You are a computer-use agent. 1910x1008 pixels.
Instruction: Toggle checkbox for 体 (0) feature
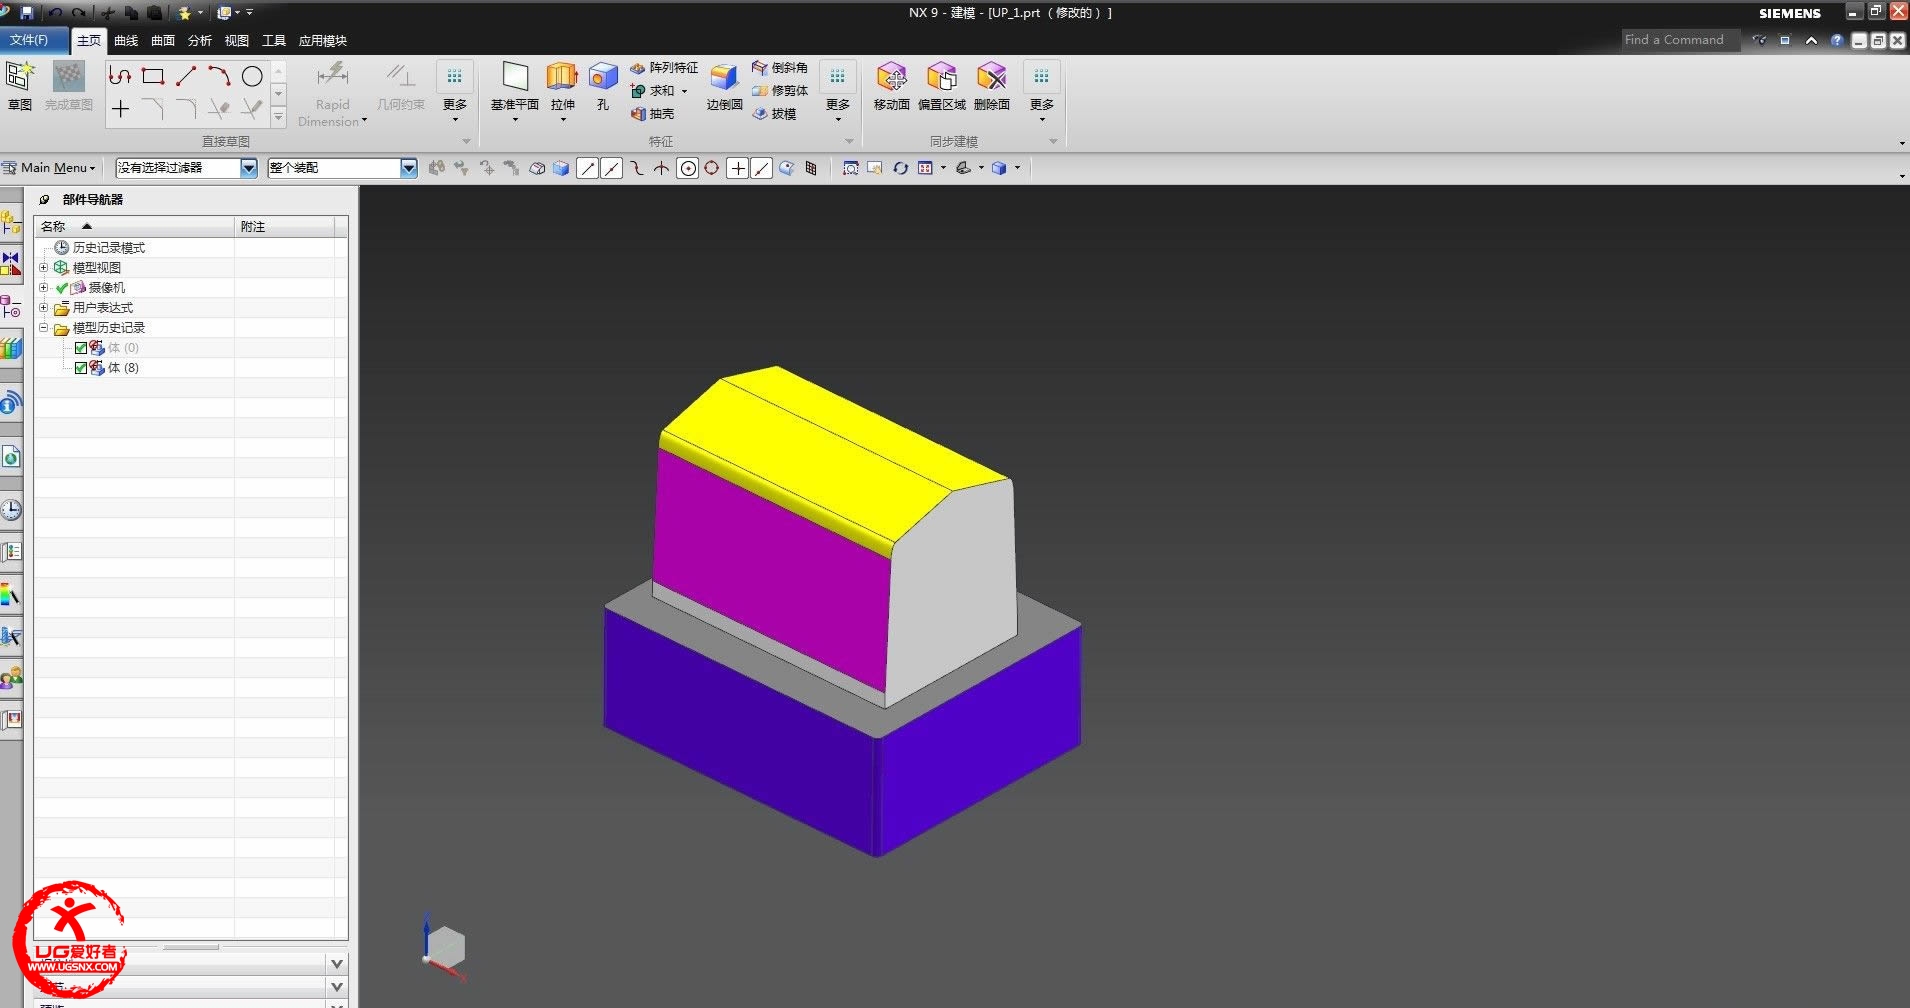point(81,348)
